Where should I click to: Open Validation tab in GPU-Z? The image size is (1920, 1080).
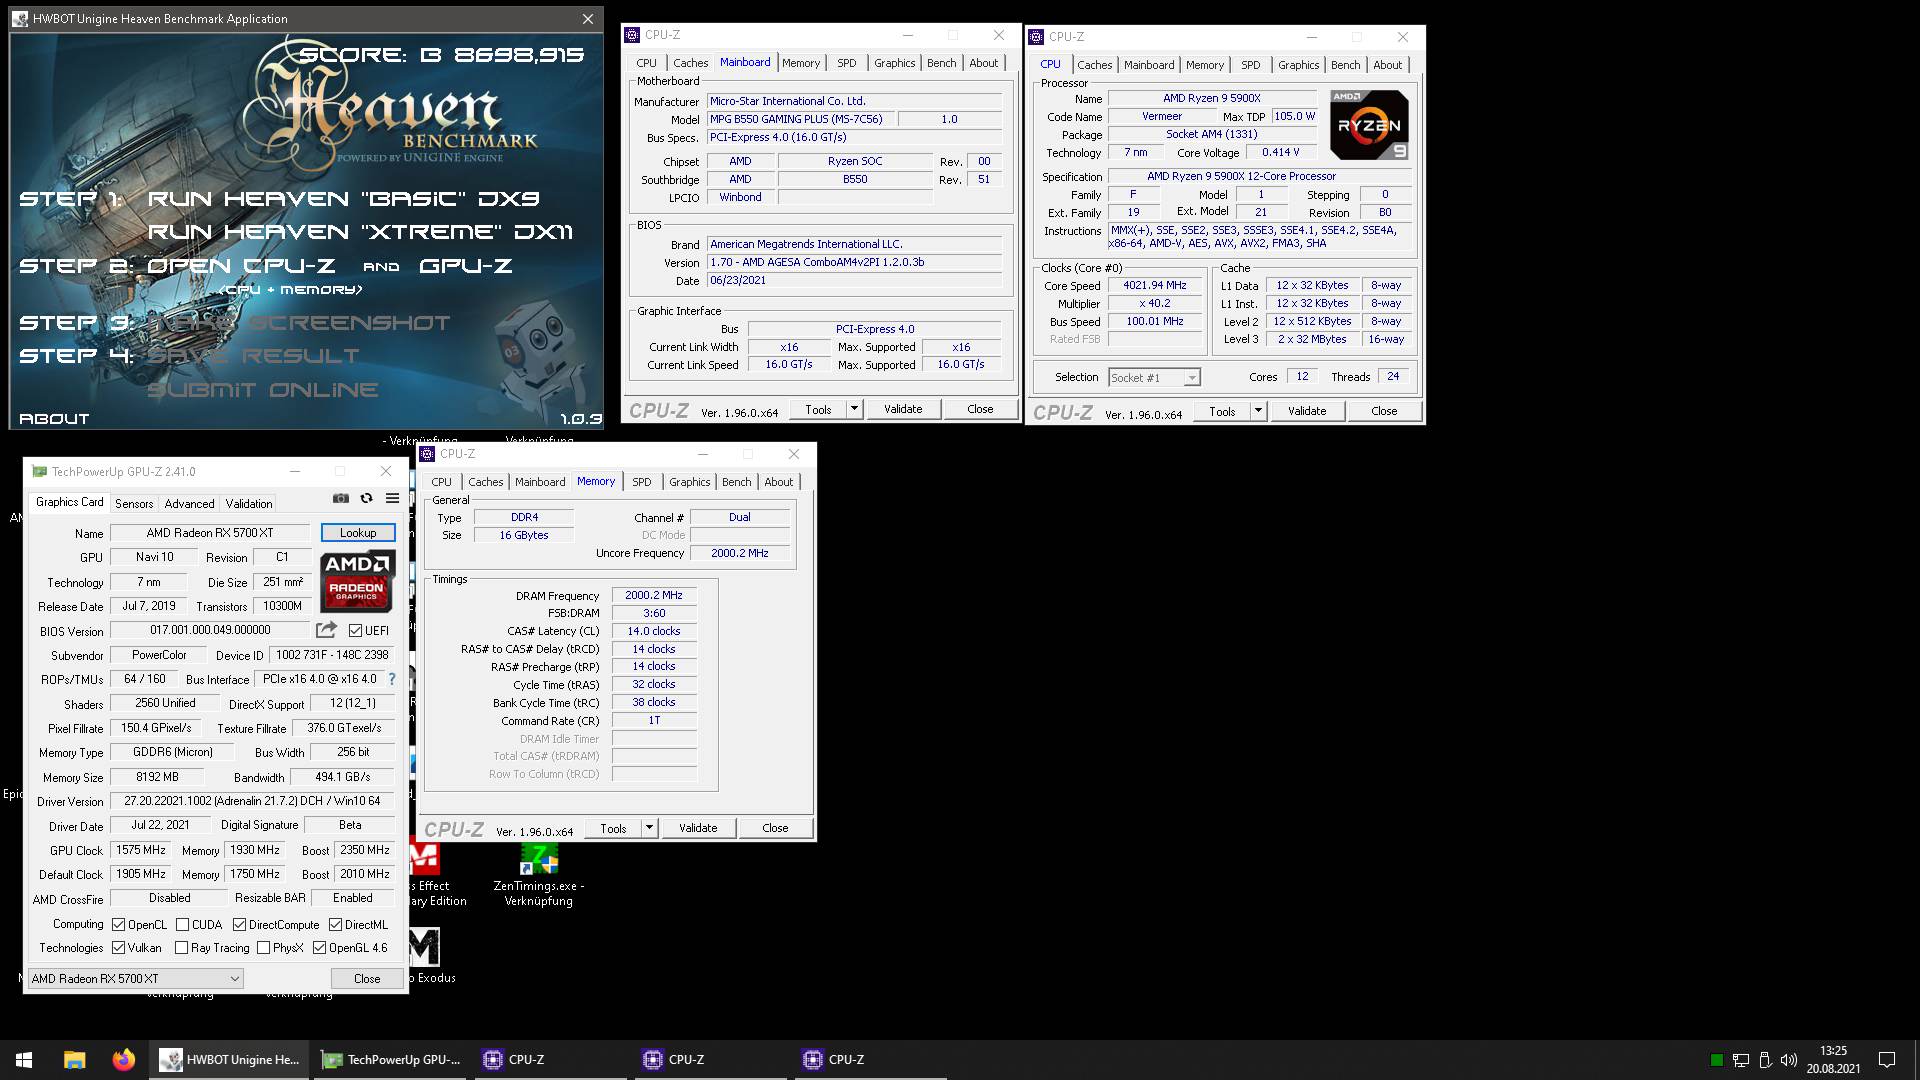tap(249, 504)
